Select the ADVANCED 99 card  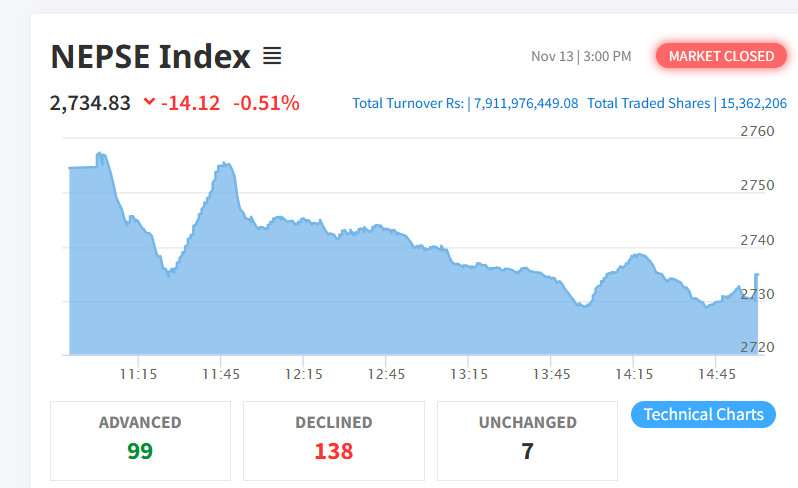(140, 440)
